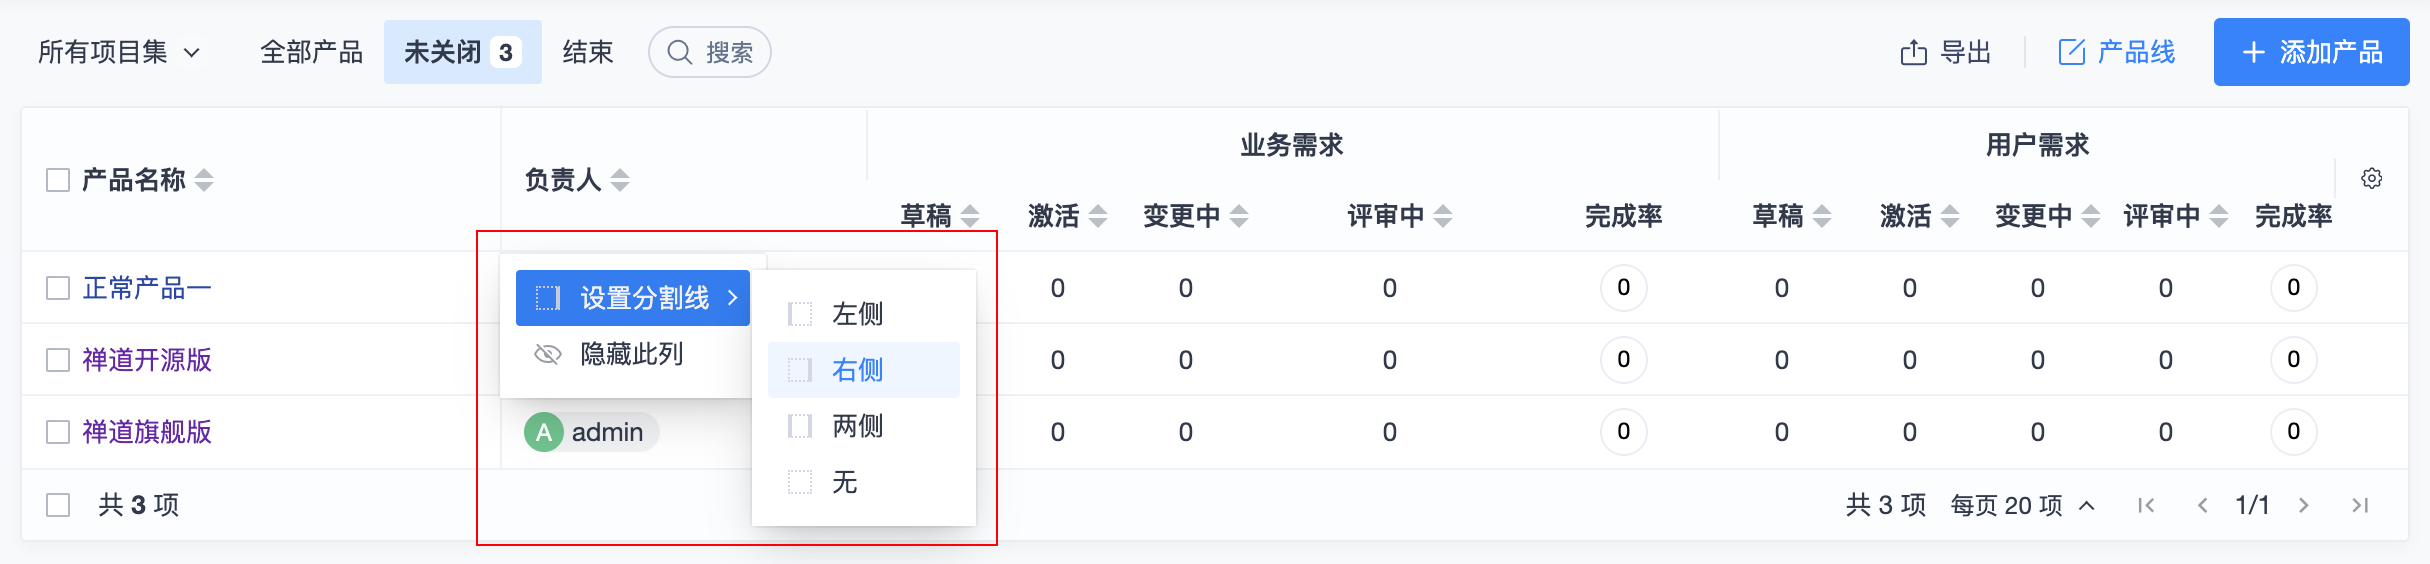Screen dimensions: 2430x564
Task: Expand the 每页 20 项 page size selector
Action: (2022, 506)
